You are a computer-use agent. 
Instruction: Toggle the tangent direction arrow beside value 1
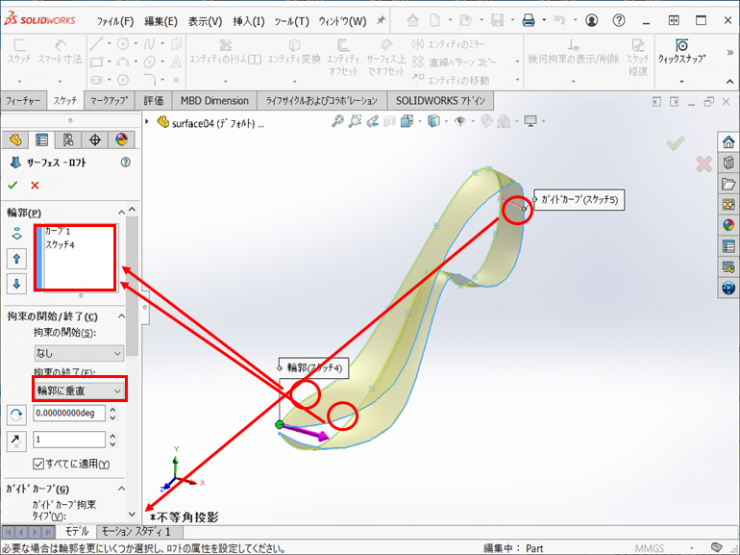point(16,440)
